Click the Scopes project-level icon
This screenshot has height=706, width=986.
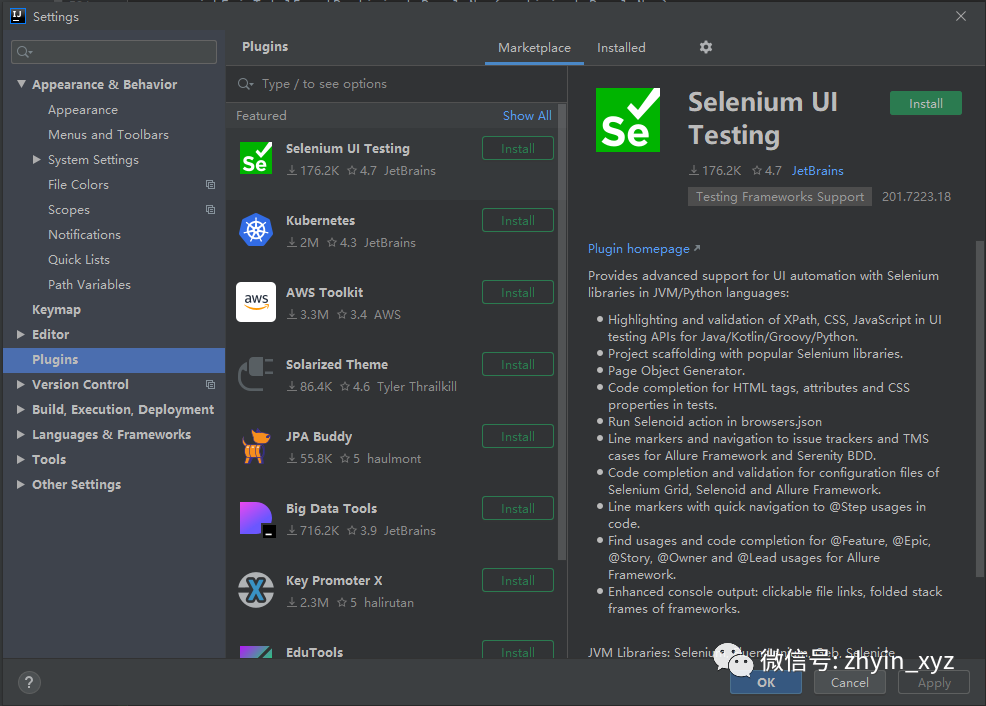pos(211,209)
